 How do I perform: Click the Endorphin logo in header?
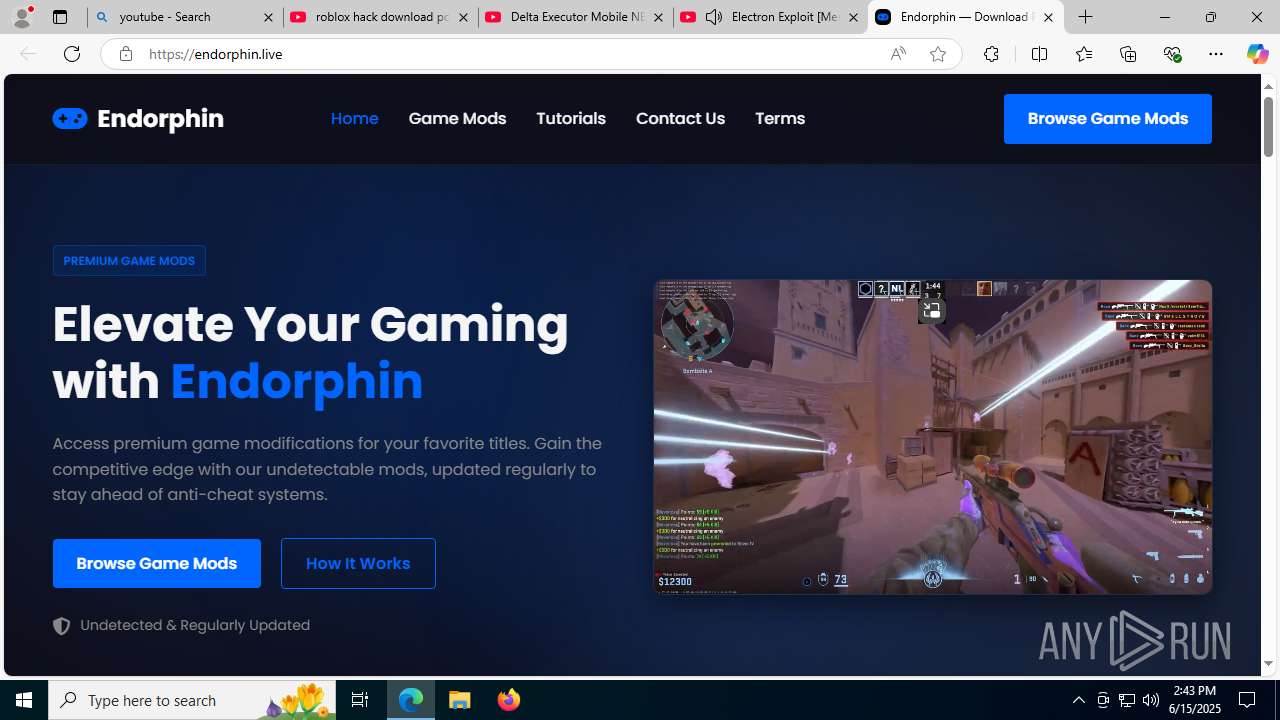click(x=138, y=118)
